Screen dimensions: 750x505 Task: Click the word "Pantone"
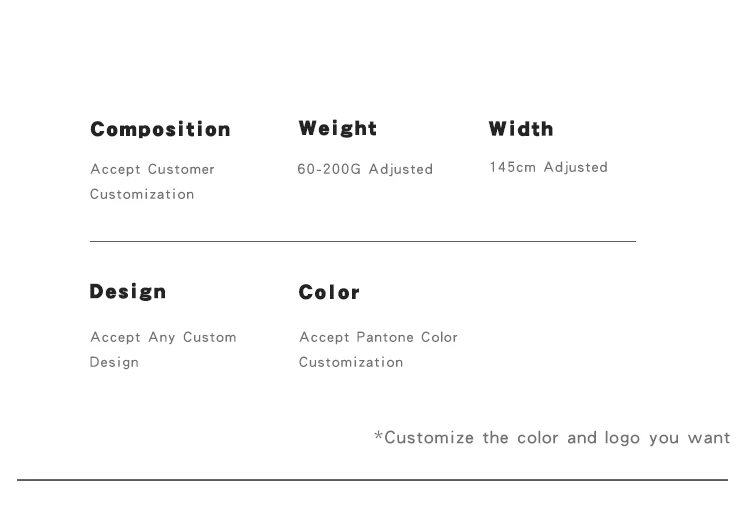pyautogui.click(x=385, y=338)
